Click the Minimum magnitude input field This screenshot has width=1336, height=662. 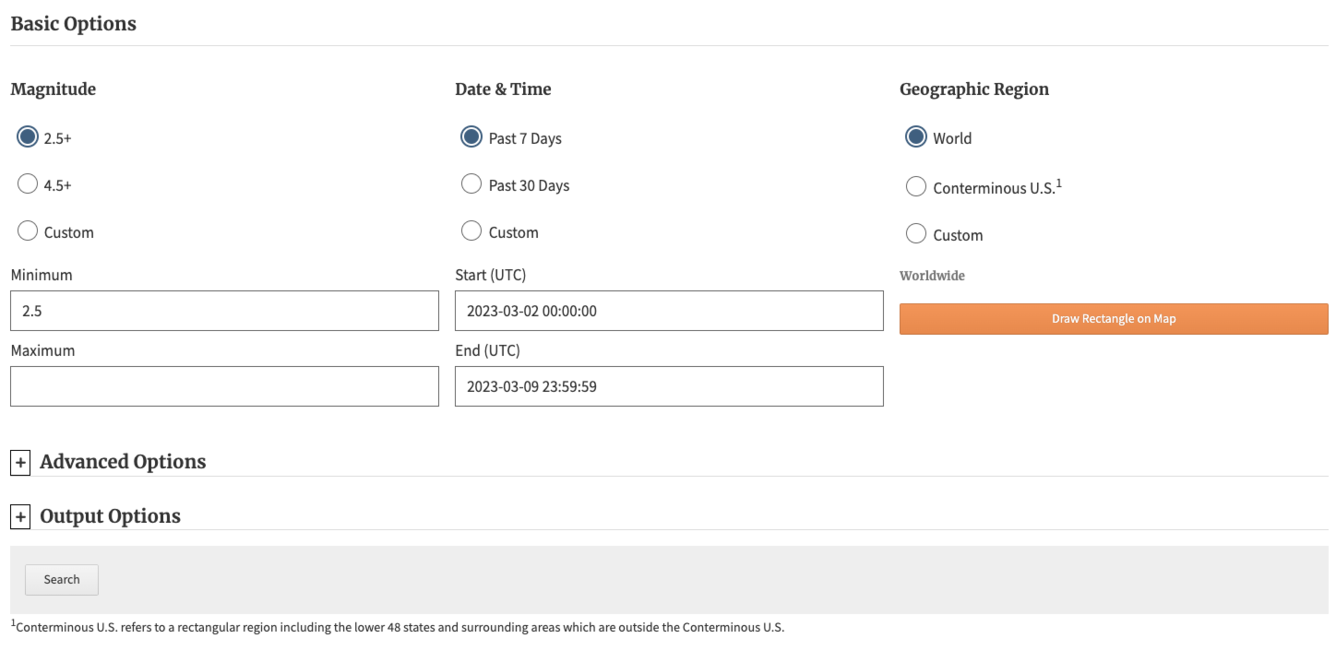coord(224,310)
